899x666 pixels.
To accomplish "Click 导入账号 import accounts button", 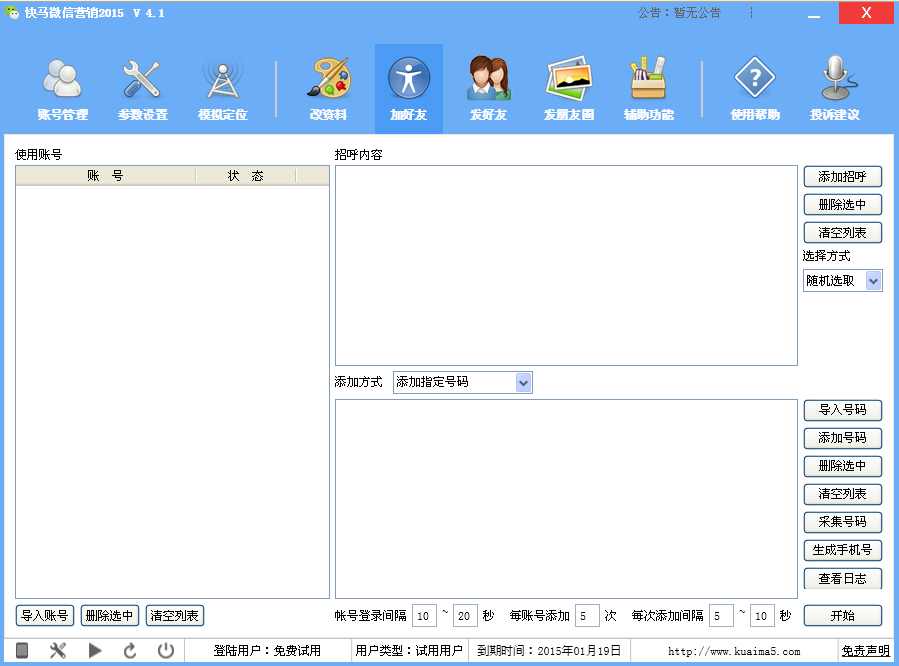I will click(x=45, y=616).
